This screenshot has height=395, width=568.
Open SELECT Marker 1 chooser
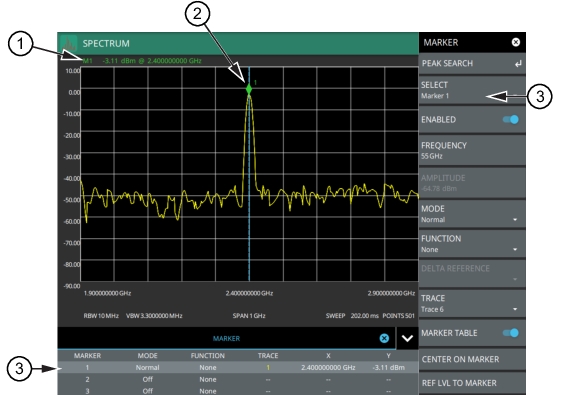[472, 90]
